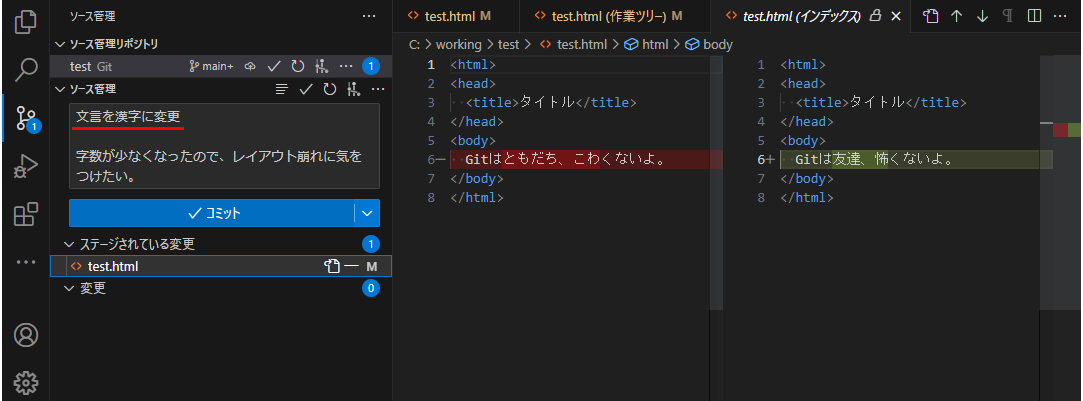Image resolution: width=1083 pixels, height=401 pixels.
Task: Click open file icon in editor toolbar
Action: [931, 16]
